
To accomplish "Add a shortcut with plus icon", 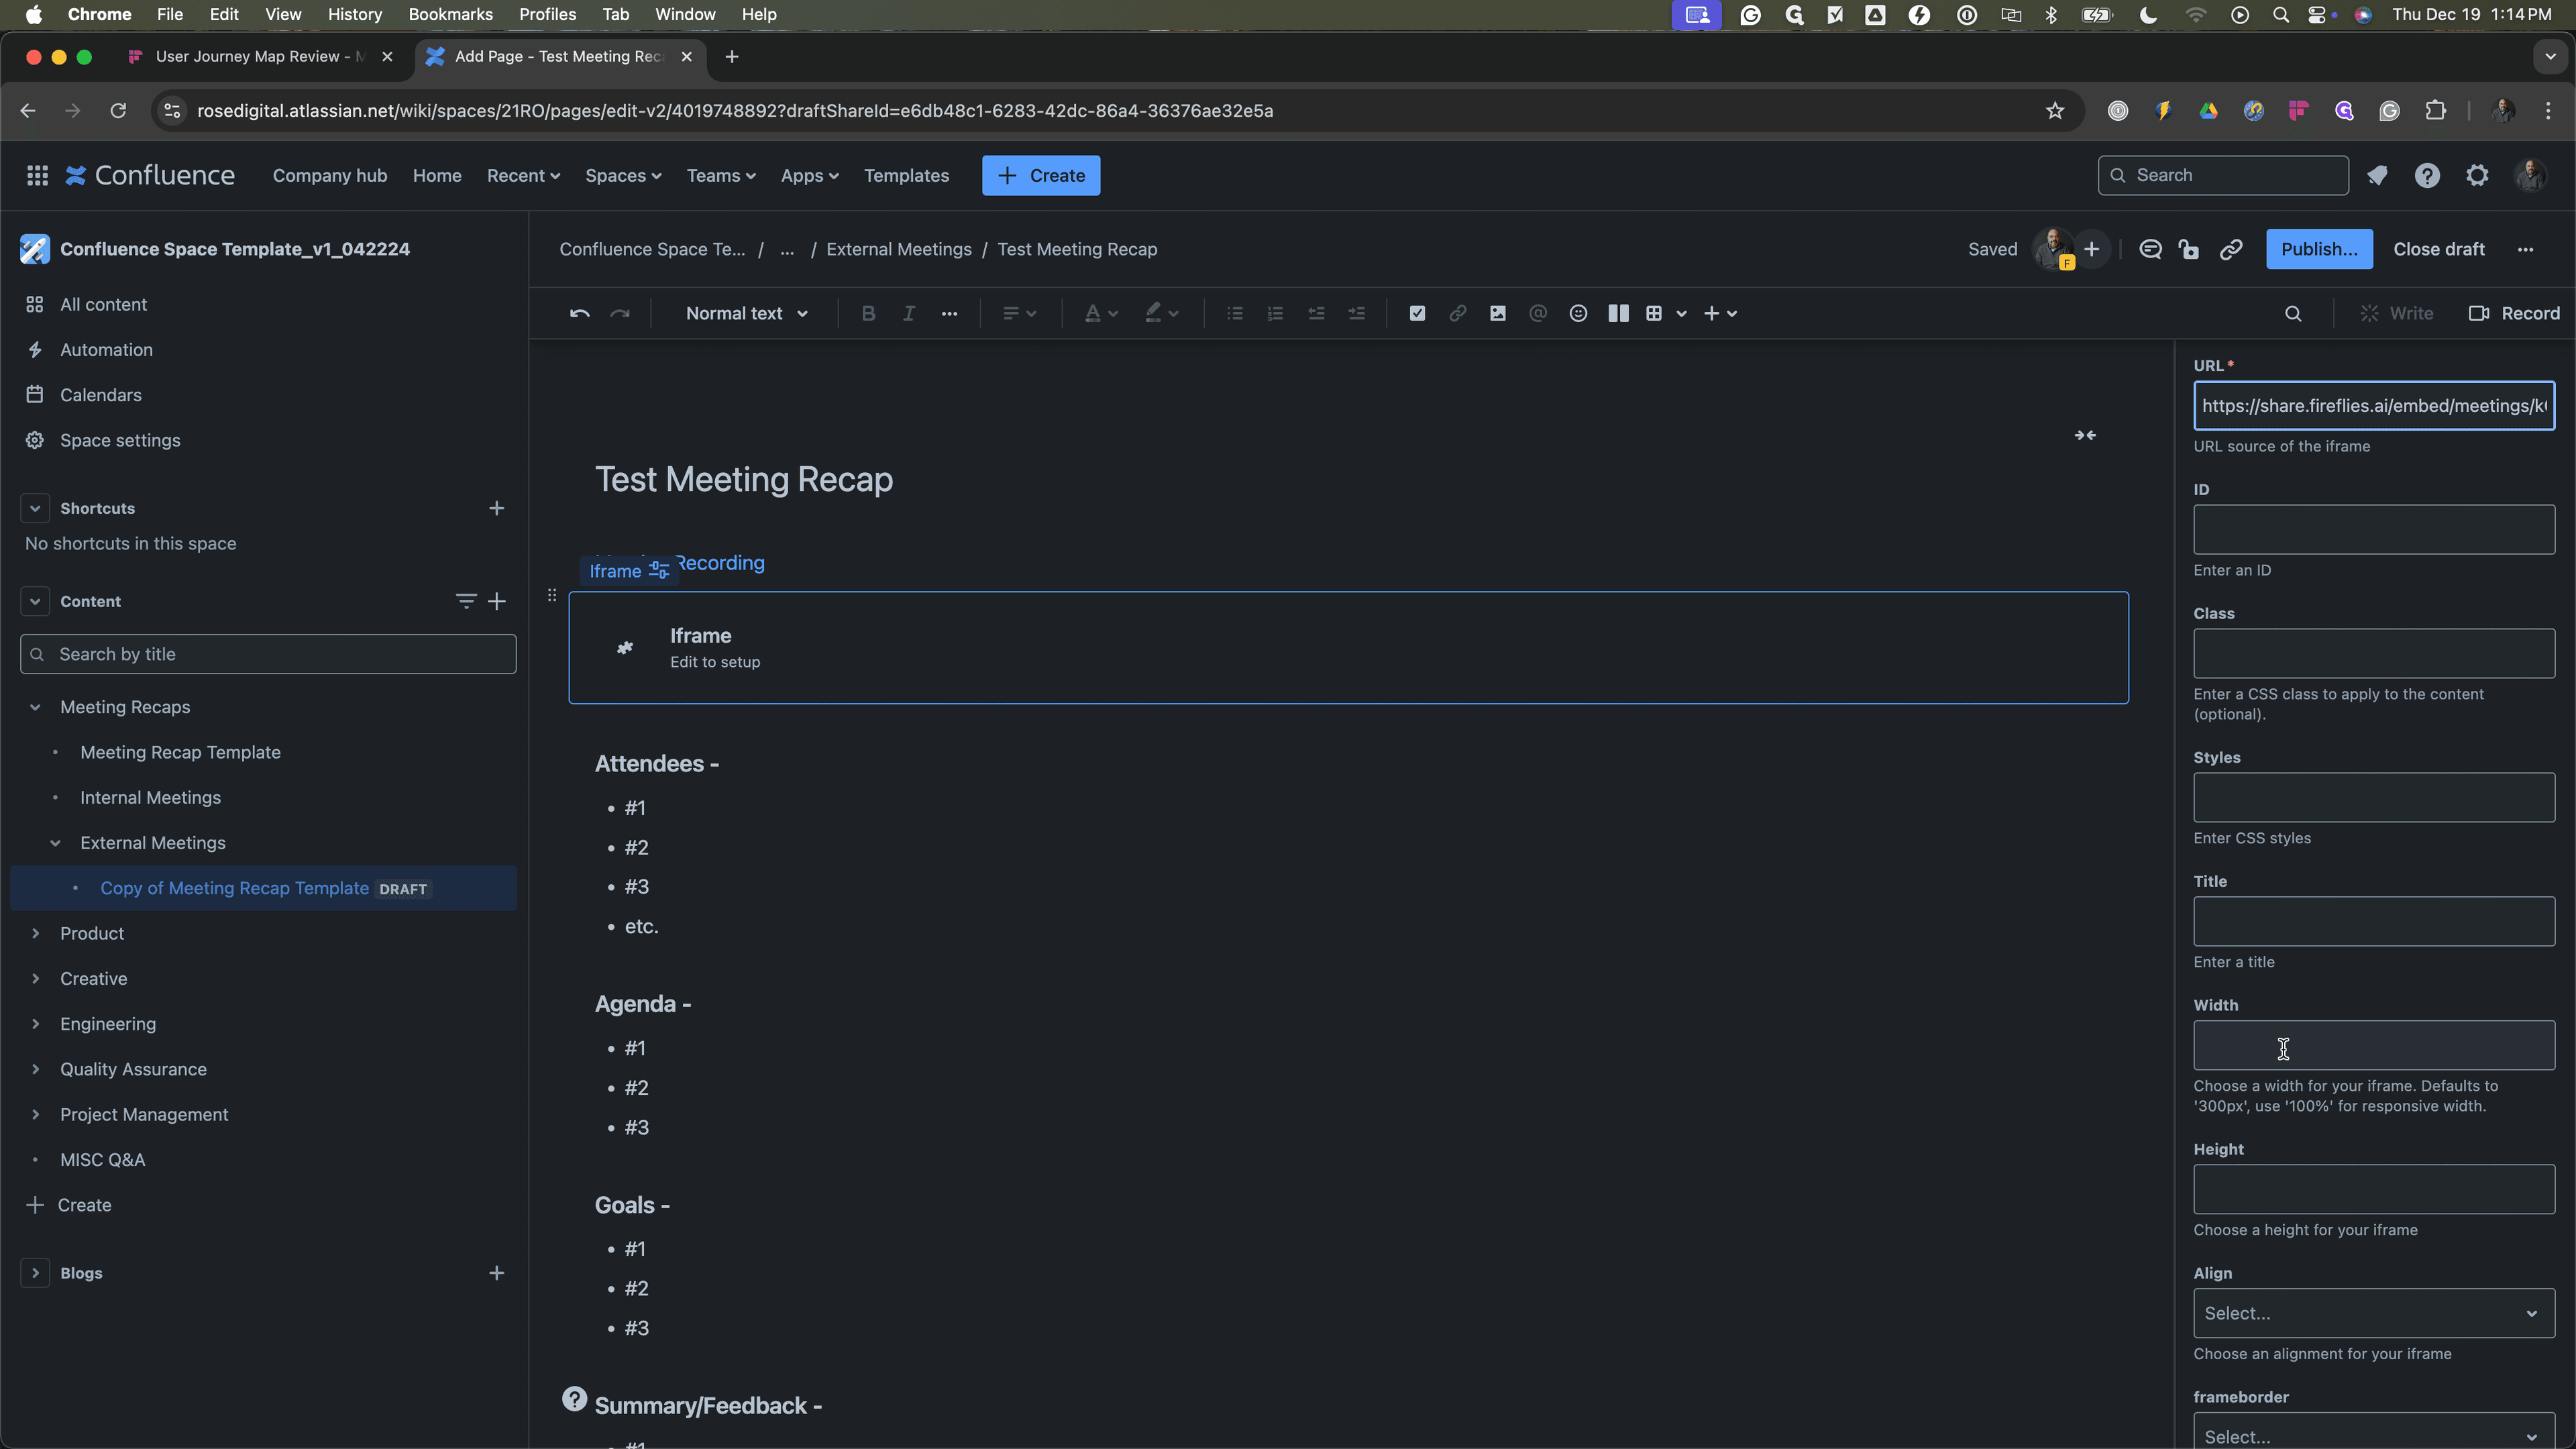I will 496,508.
